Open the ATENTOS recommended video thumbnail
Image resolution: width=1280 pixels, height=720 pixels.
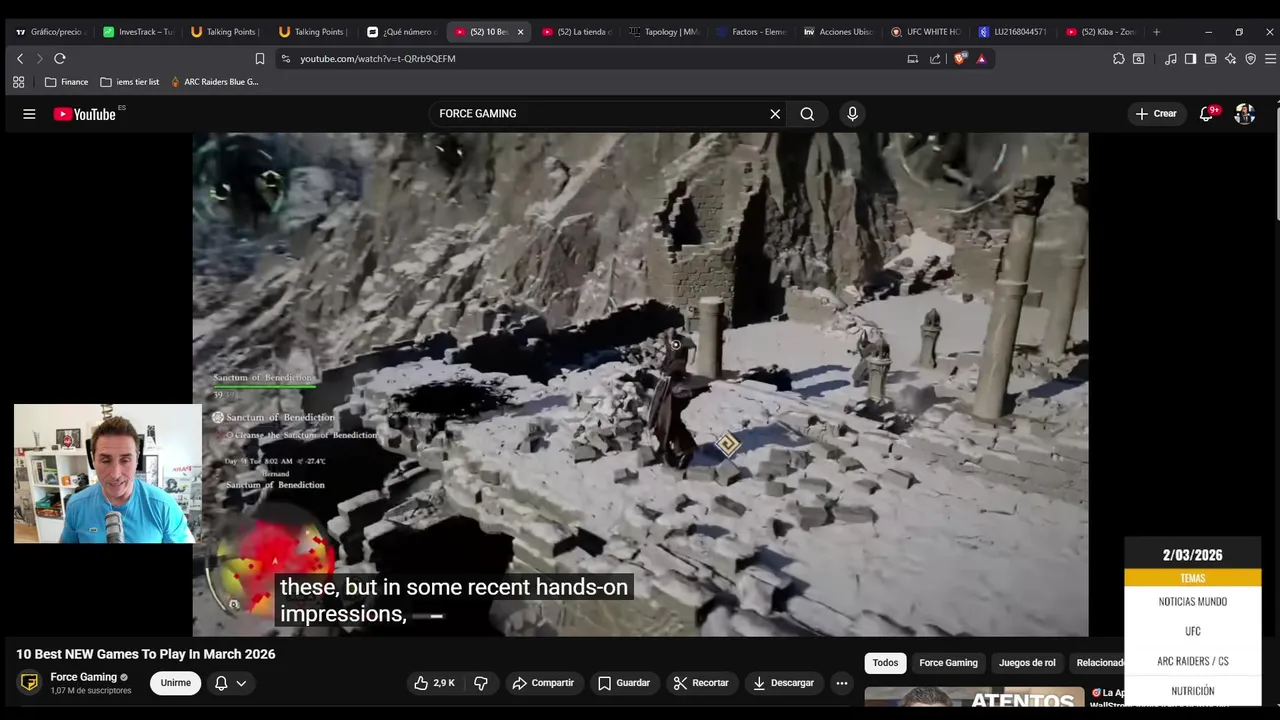point(975,698)
